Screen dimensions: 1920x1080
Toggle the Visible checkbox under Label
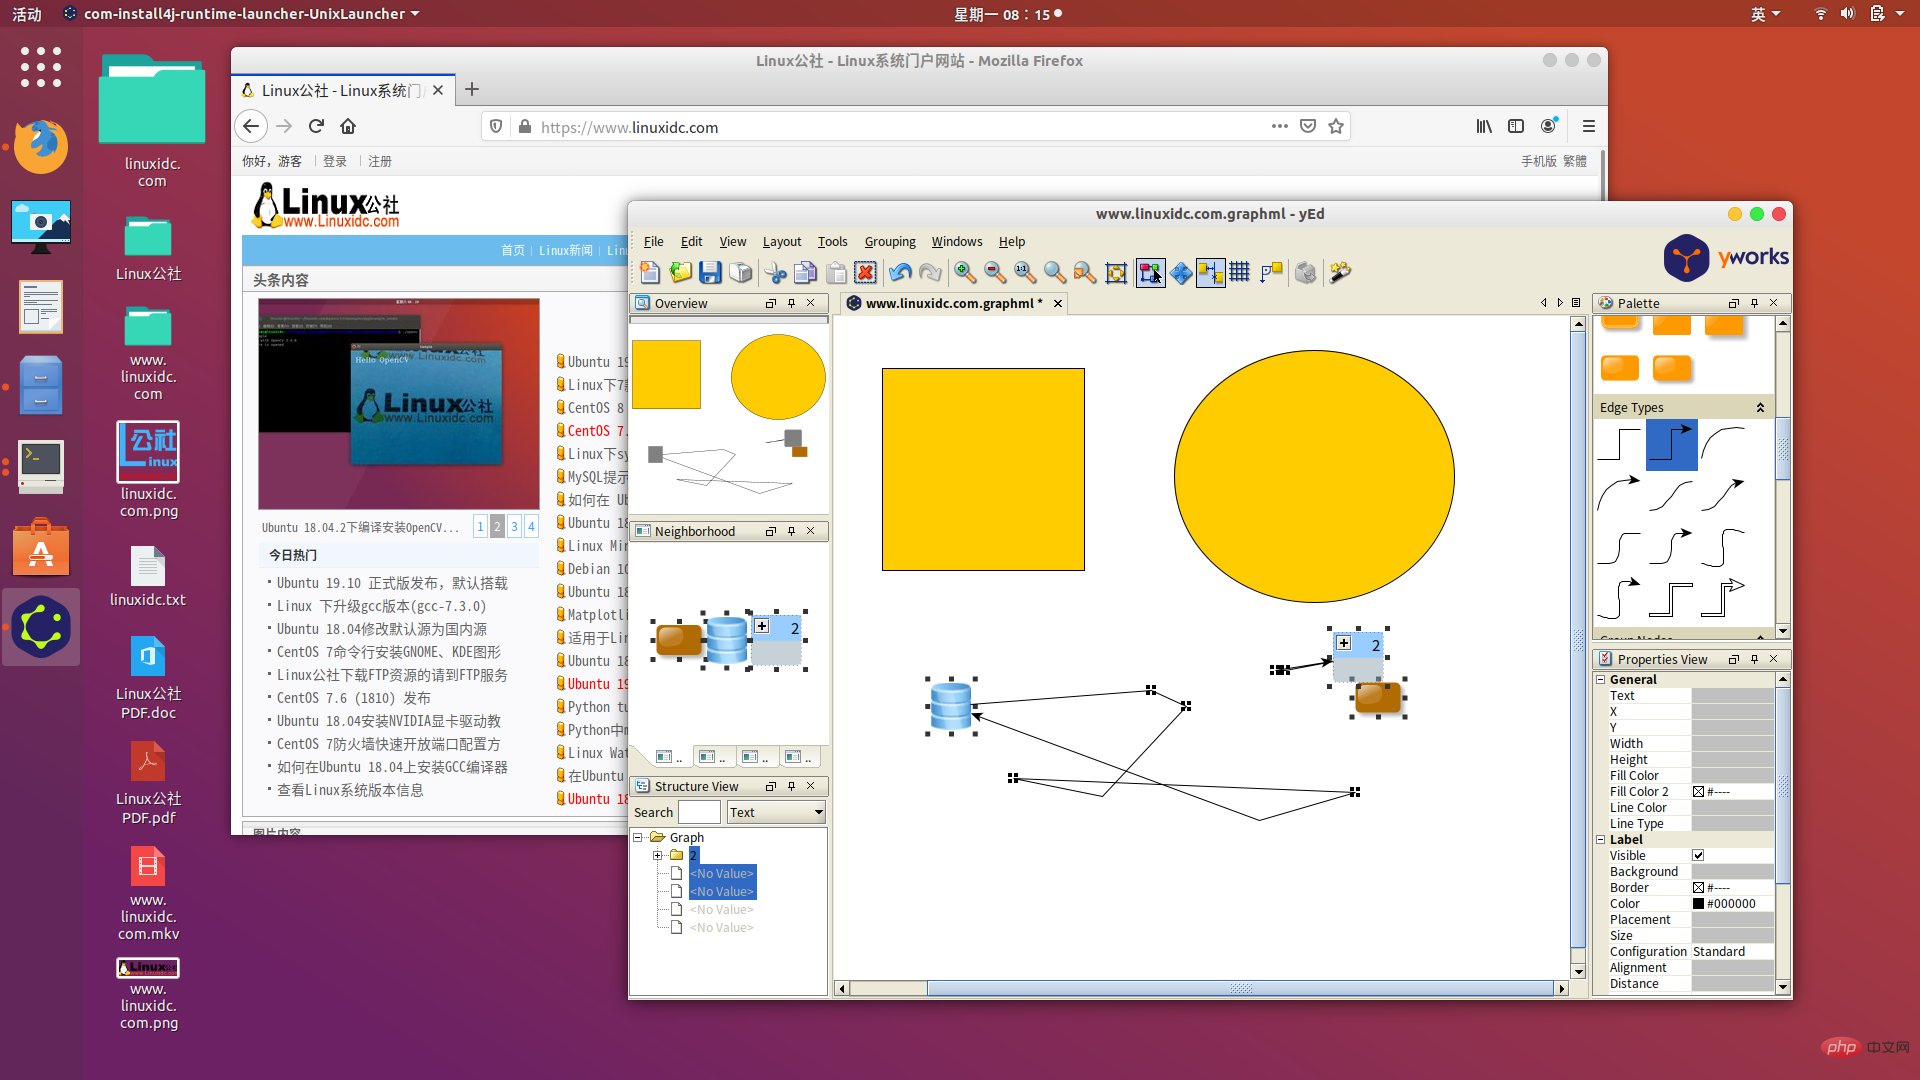tap(1698, 856)
